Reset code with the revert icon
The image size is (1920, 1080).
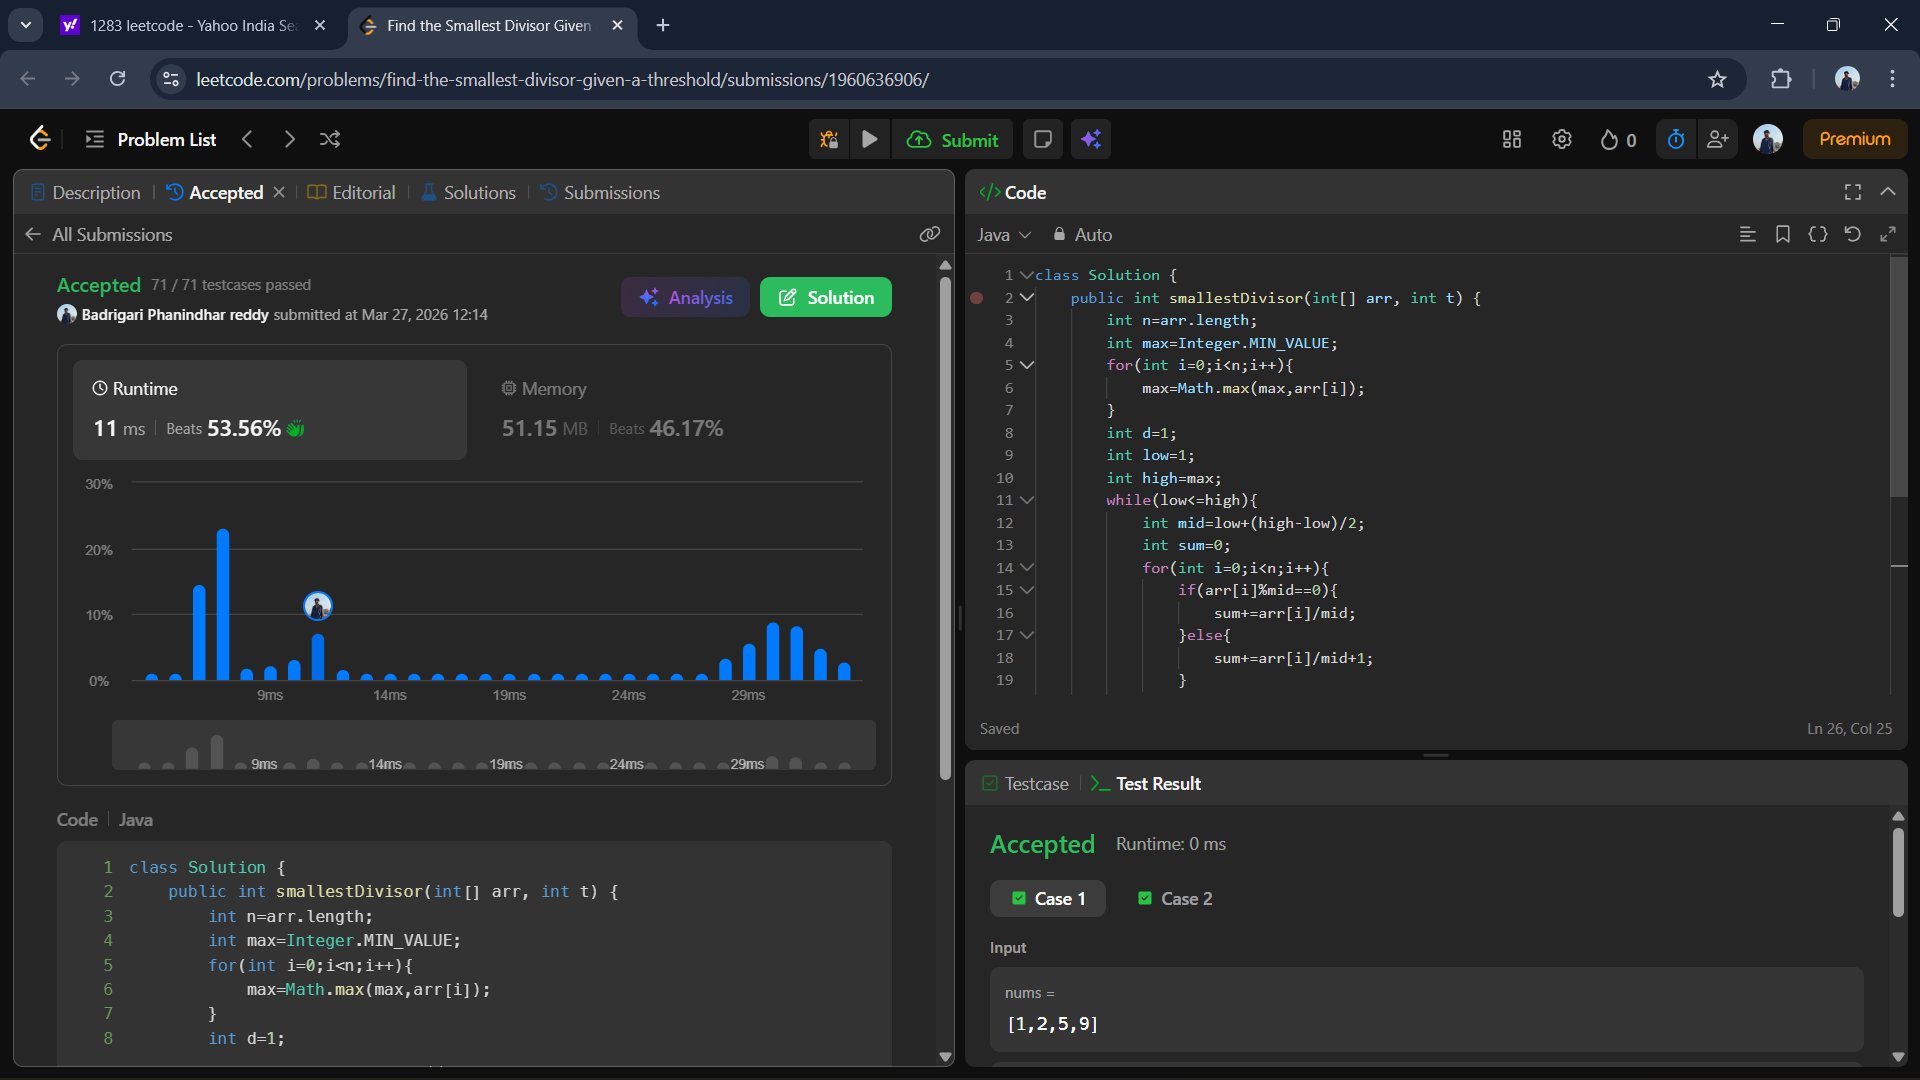point(1852,234)
